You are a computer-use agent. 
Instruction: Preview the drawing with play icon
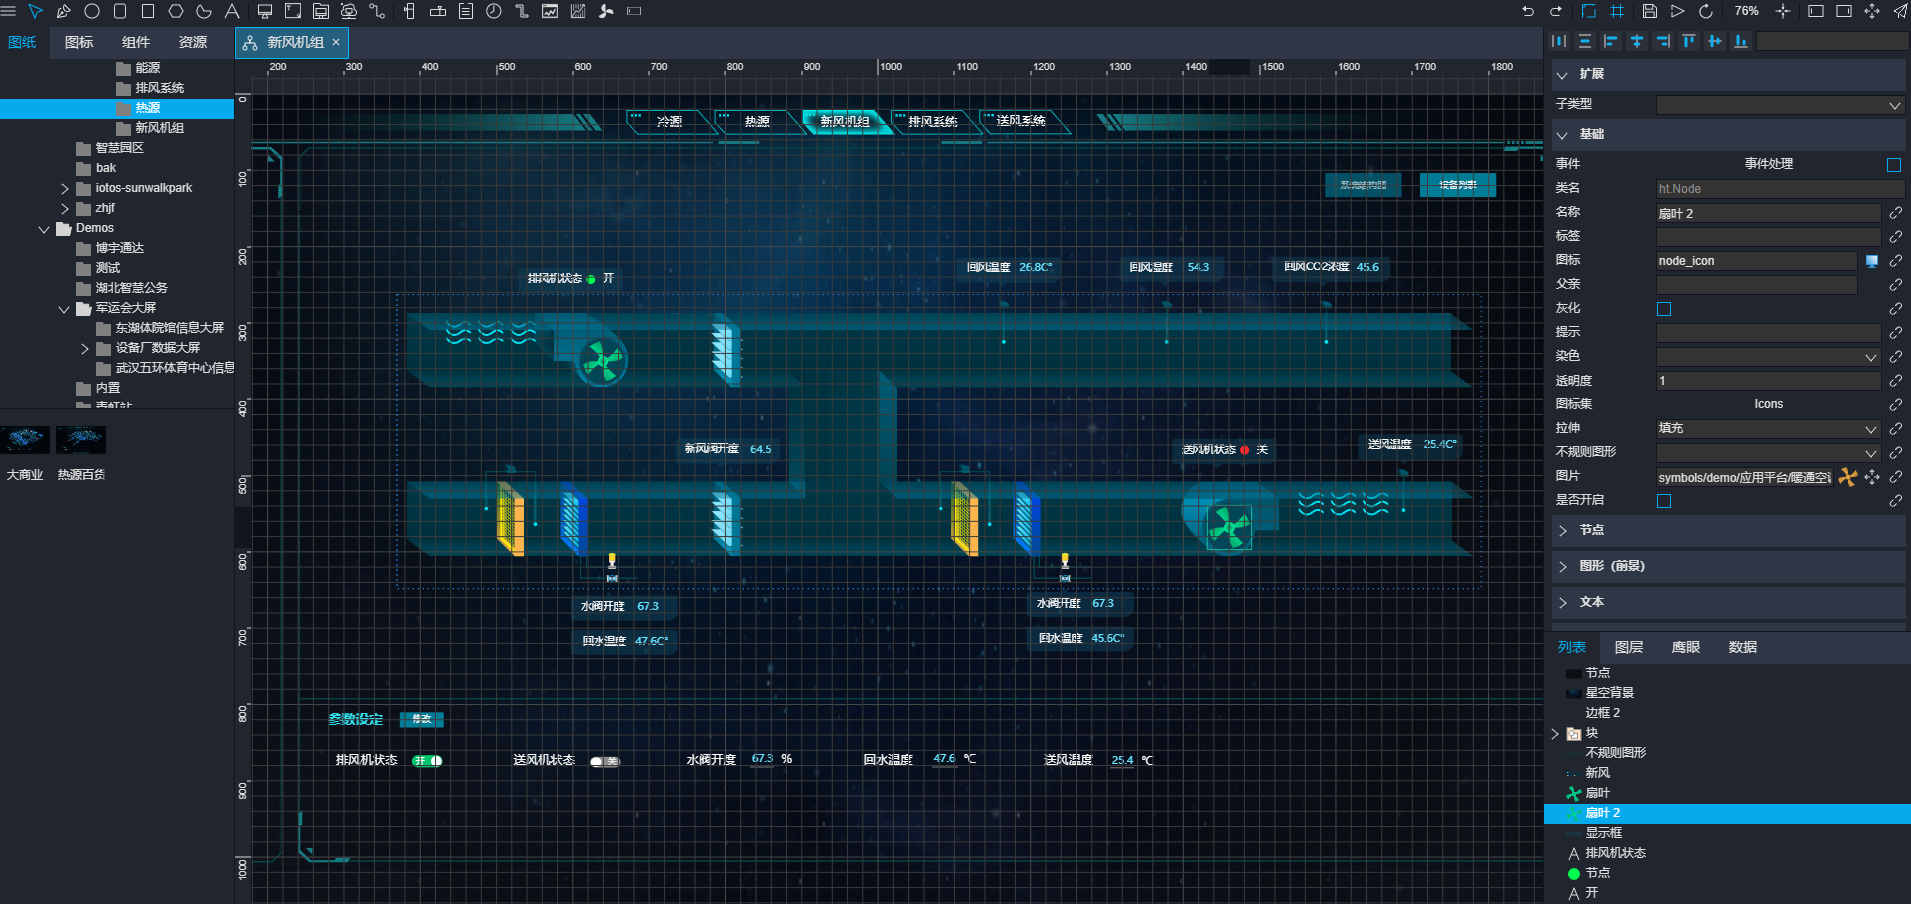(x=1678, y=11)
